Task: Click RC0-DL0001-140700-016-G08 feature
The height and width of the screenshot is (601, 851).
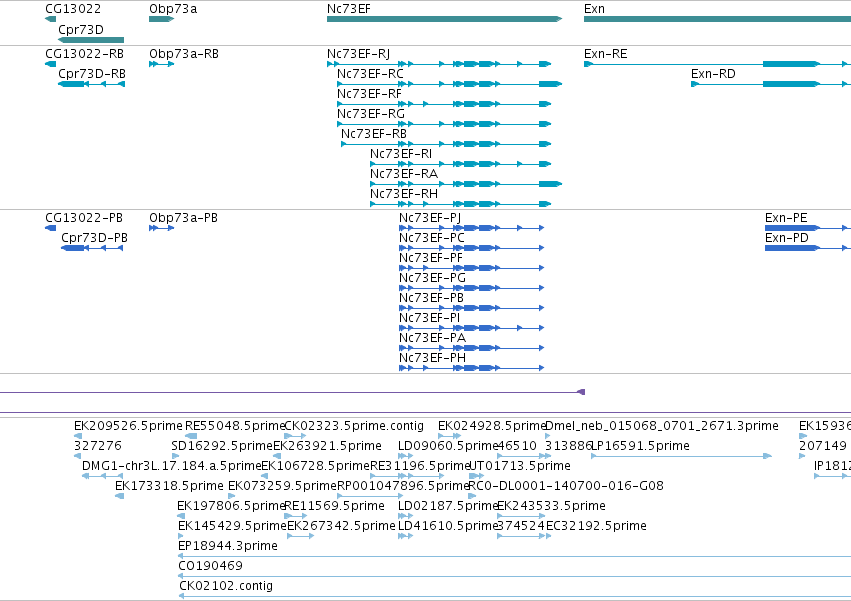Action: click(472, 496)
